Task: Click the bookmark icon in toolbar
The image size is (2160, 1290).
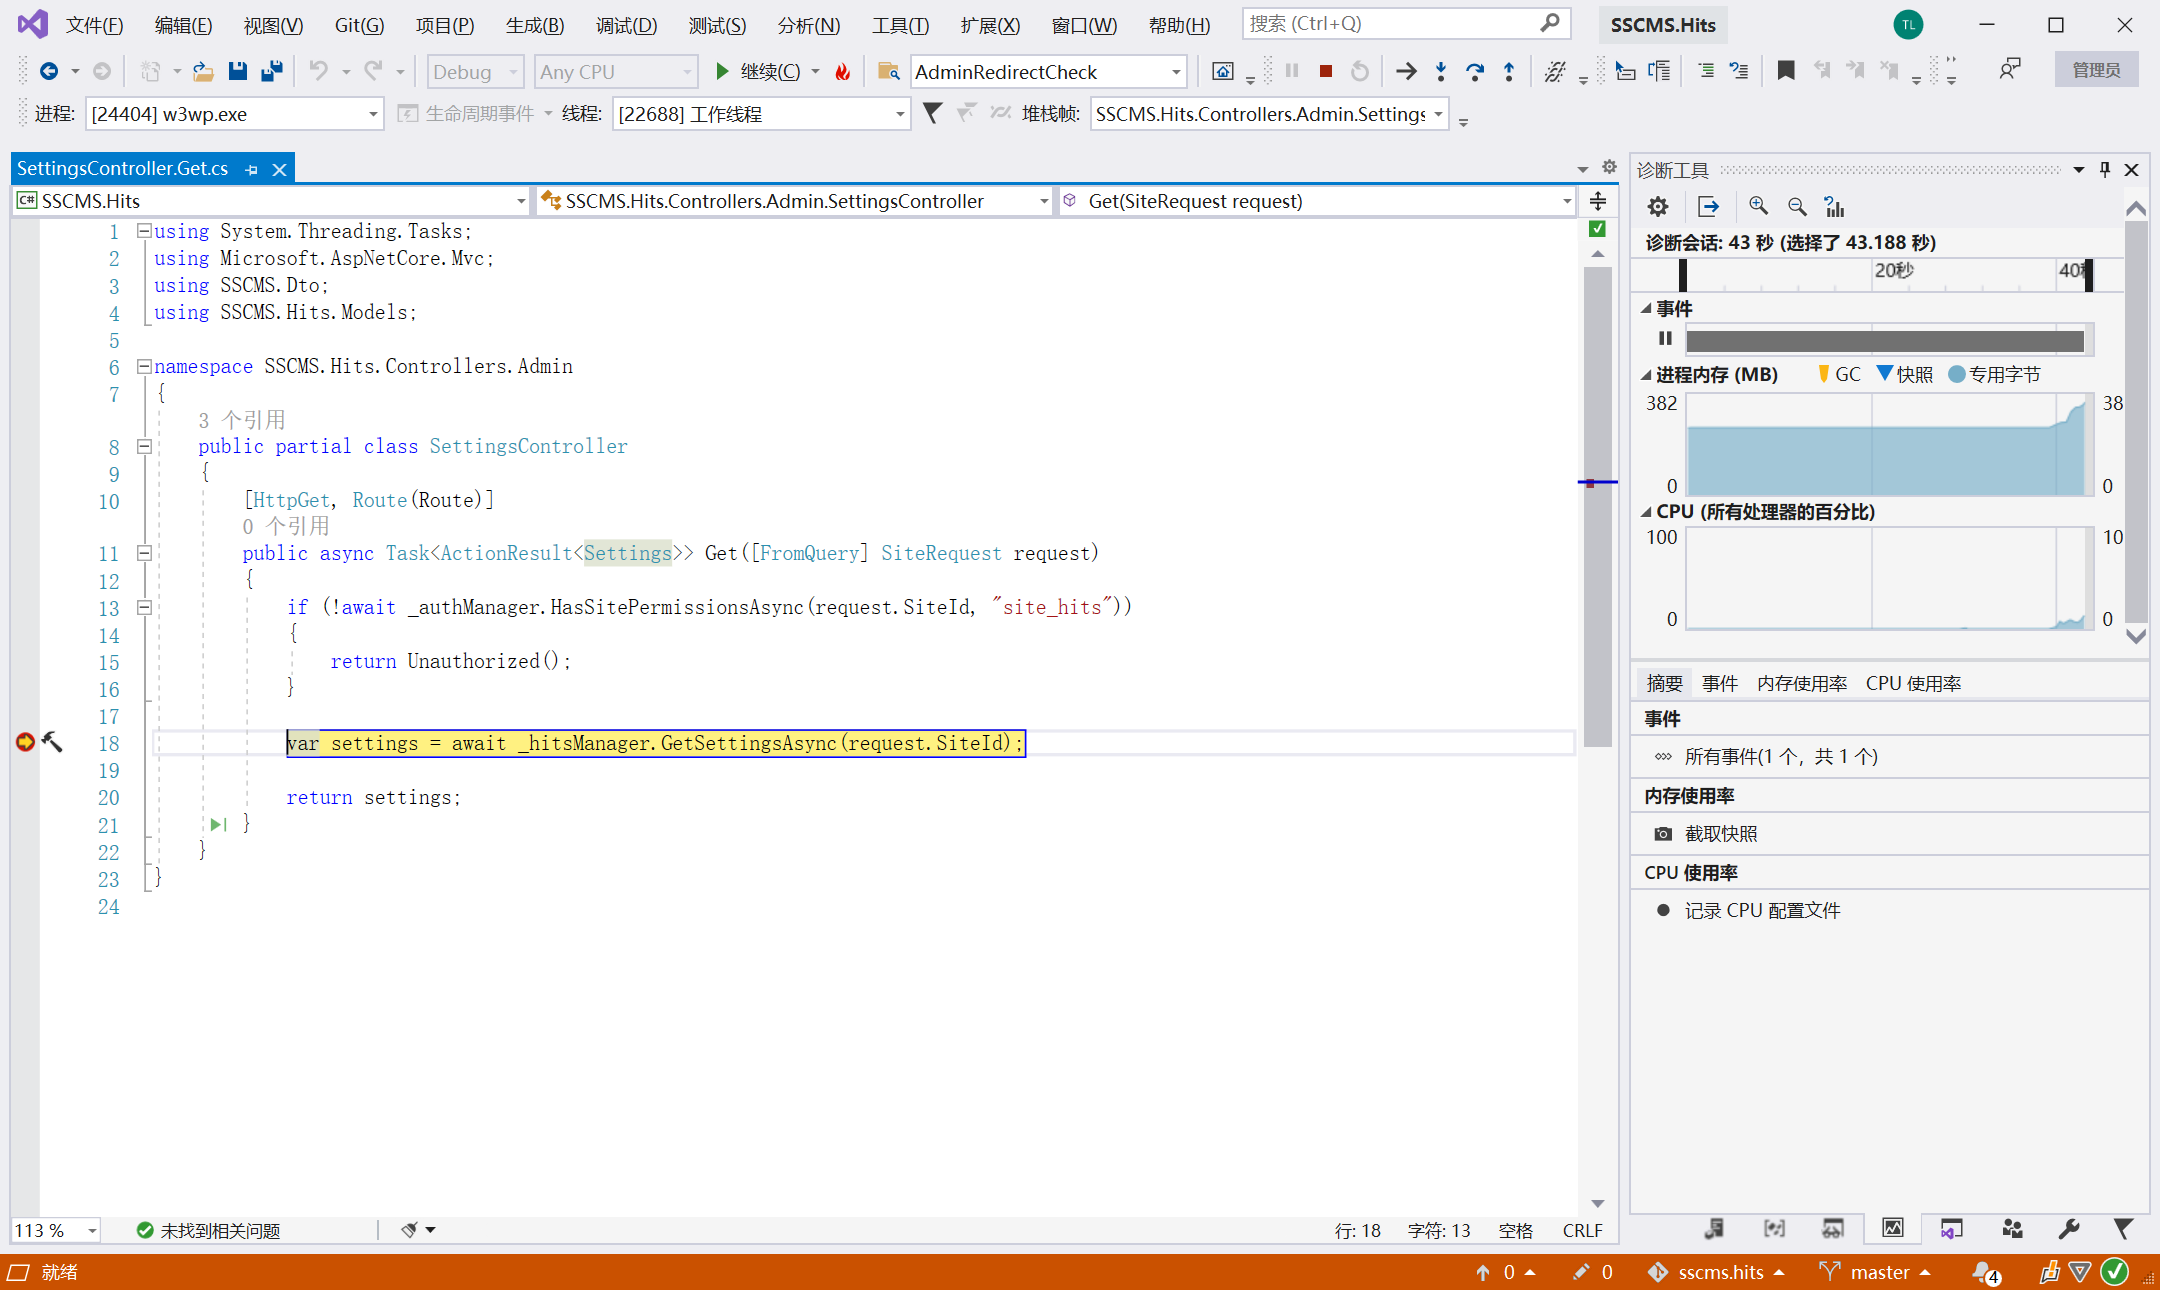Action: pyautogui.click(x=1785, y=71)
